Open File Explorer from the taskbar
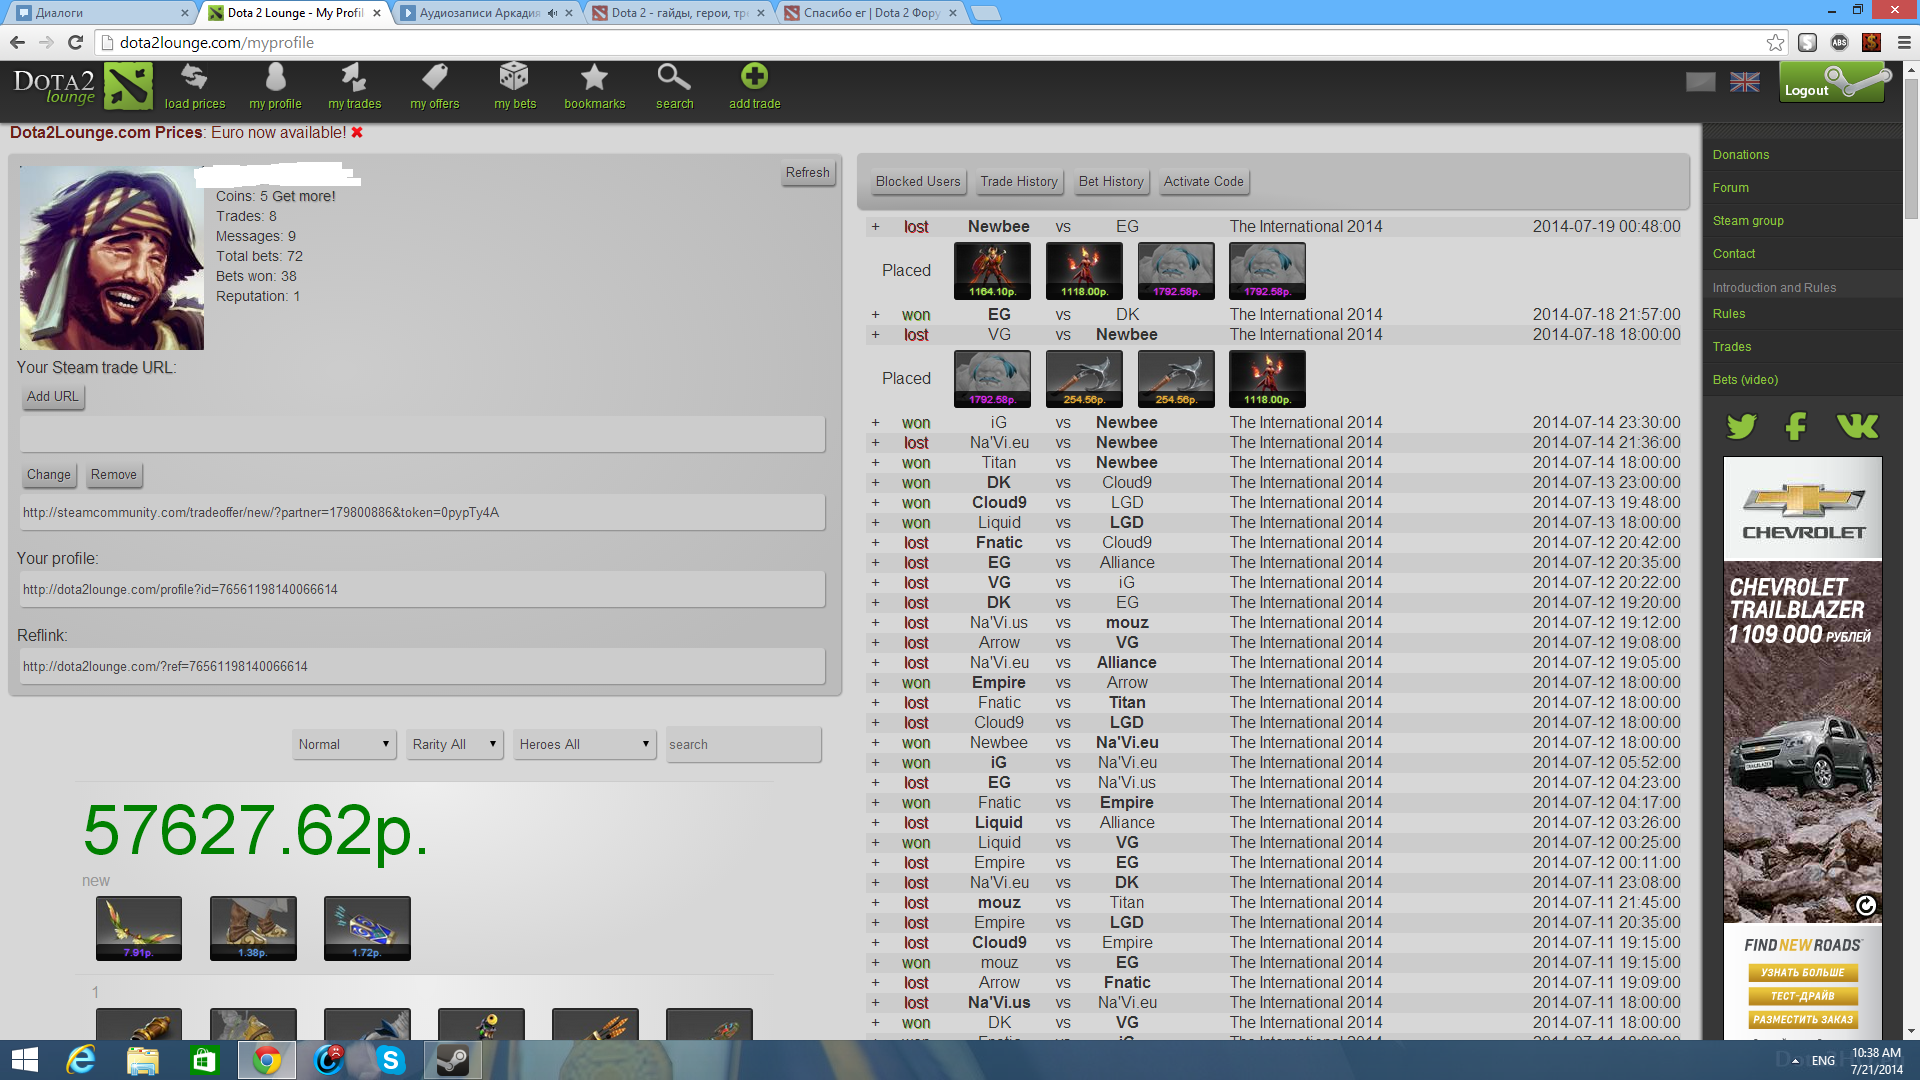The width and height of the screenshot is (1920, 1080). tap(142, 1060)
